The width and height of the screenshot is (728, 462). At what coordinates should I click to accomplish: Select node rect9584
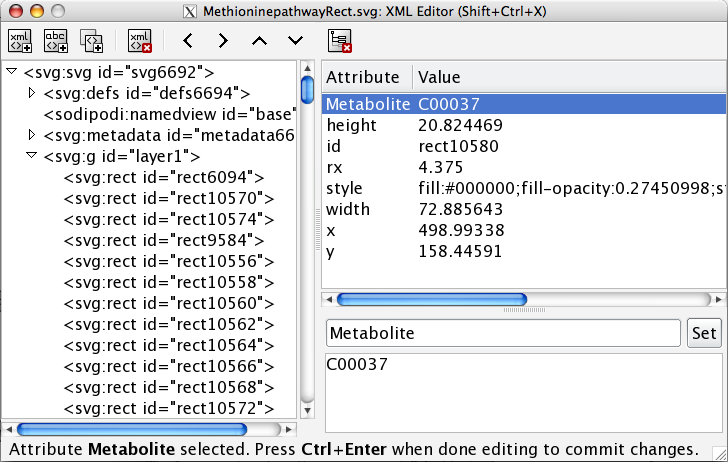tap(164, 241)
